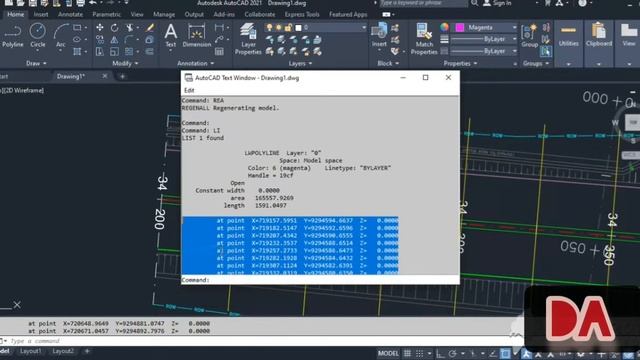Select the Rectangle draw tool
Viewport: 640px width, 360px height.
77,28
